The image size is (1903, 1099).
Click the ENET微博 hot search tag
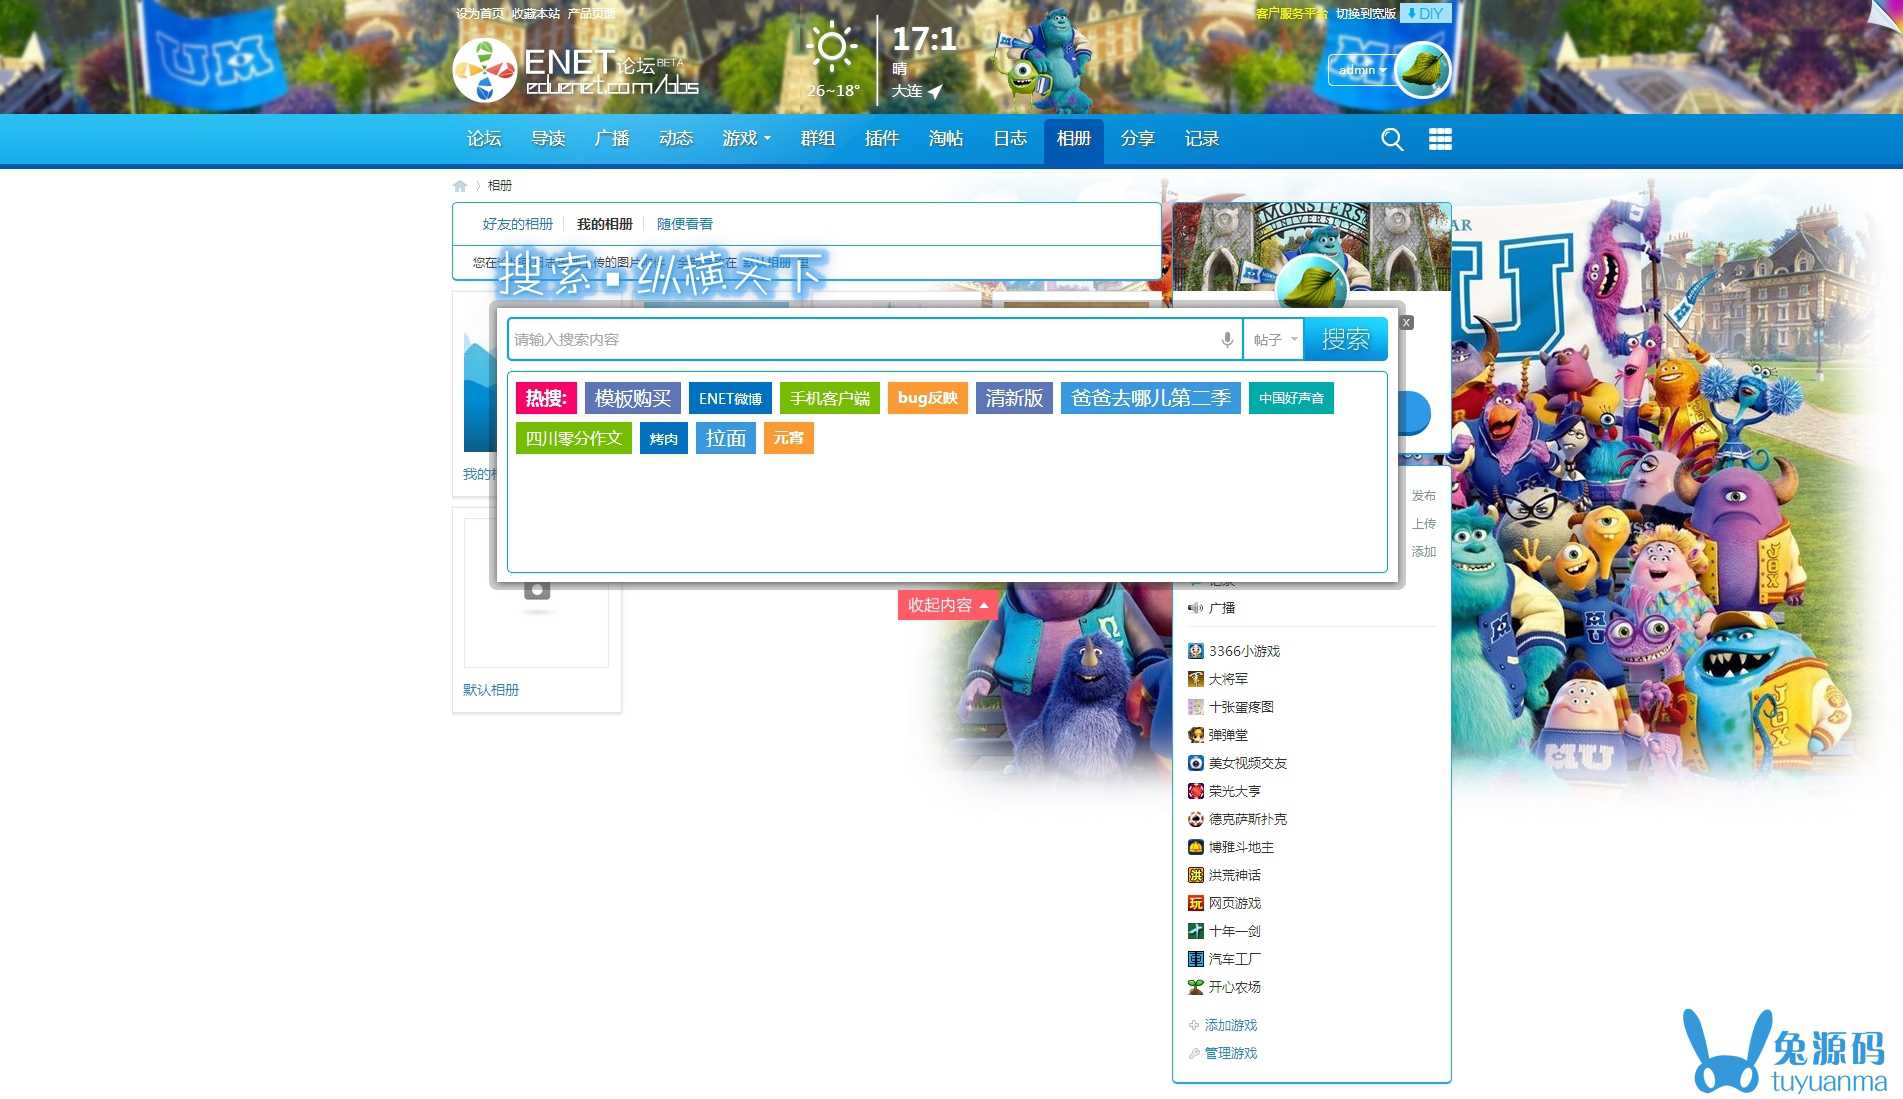point(731,398)
